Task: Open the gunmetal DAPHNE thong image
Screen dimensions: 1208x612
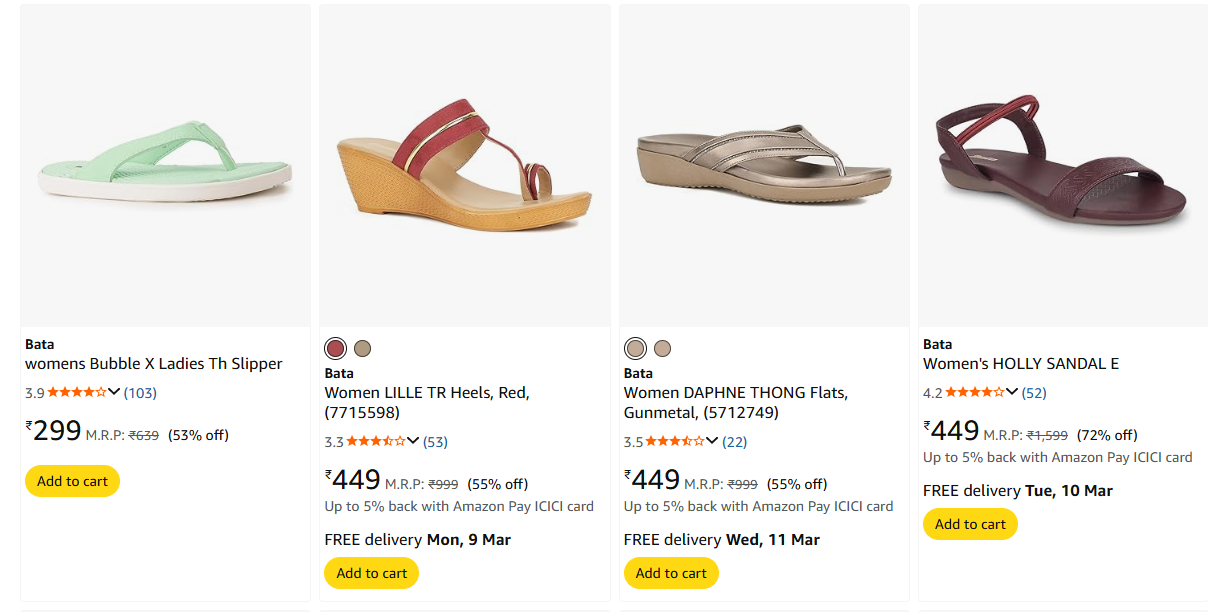Action: tap(764, 166)
